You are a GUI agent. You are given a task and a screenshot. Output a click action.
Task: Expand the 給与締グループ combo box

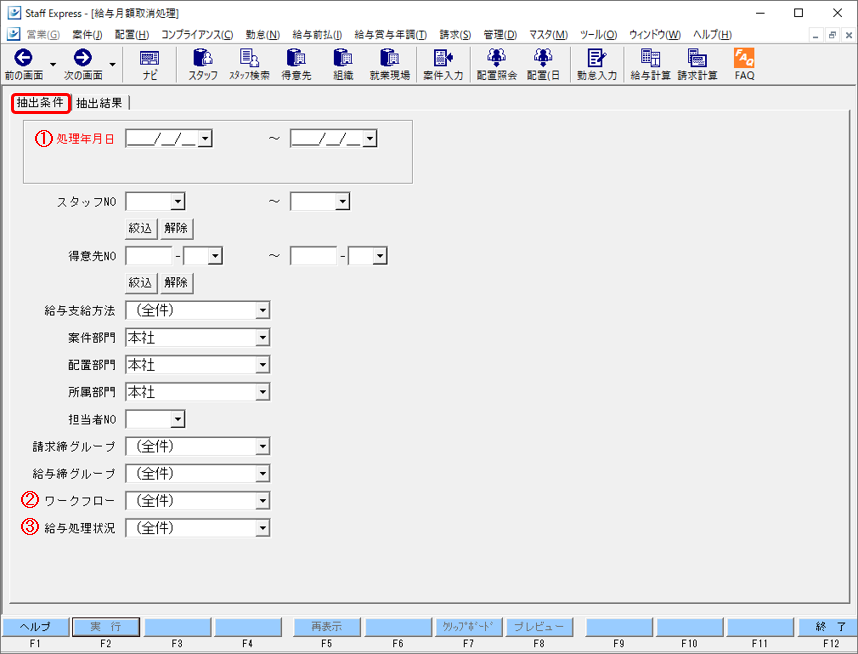263,474
